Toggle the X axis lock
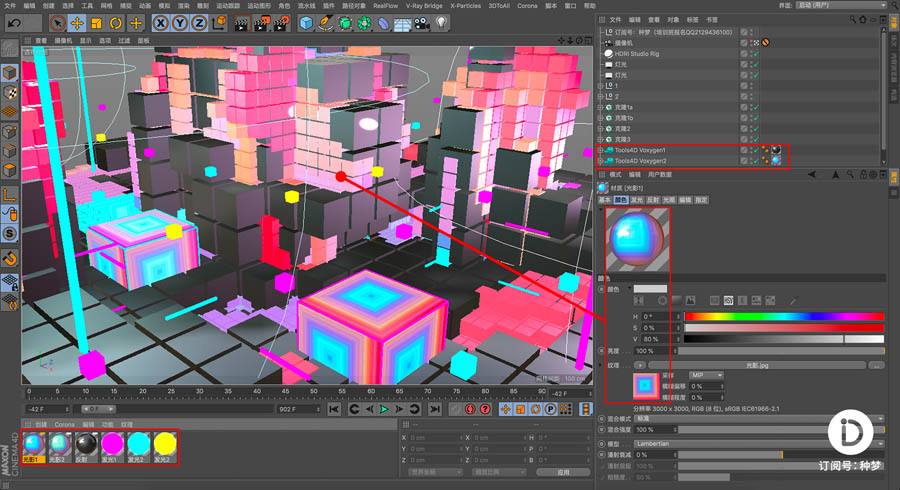This screenshot has width=900, height=490. click(x=161, y=24)
